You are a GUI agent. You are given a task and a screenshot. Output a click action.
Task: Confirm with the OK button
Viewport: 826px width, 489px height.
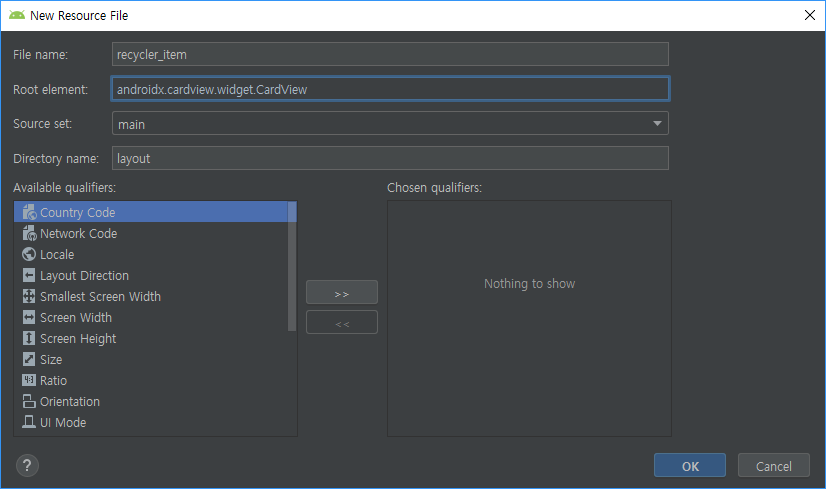click(690, 465)
